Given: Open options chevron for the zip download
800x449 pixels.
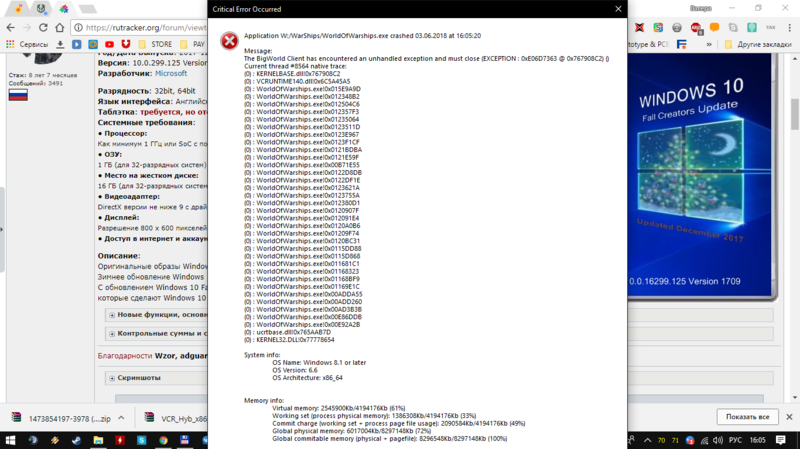Looking at the screenshot, I should [x=121, y=418].
